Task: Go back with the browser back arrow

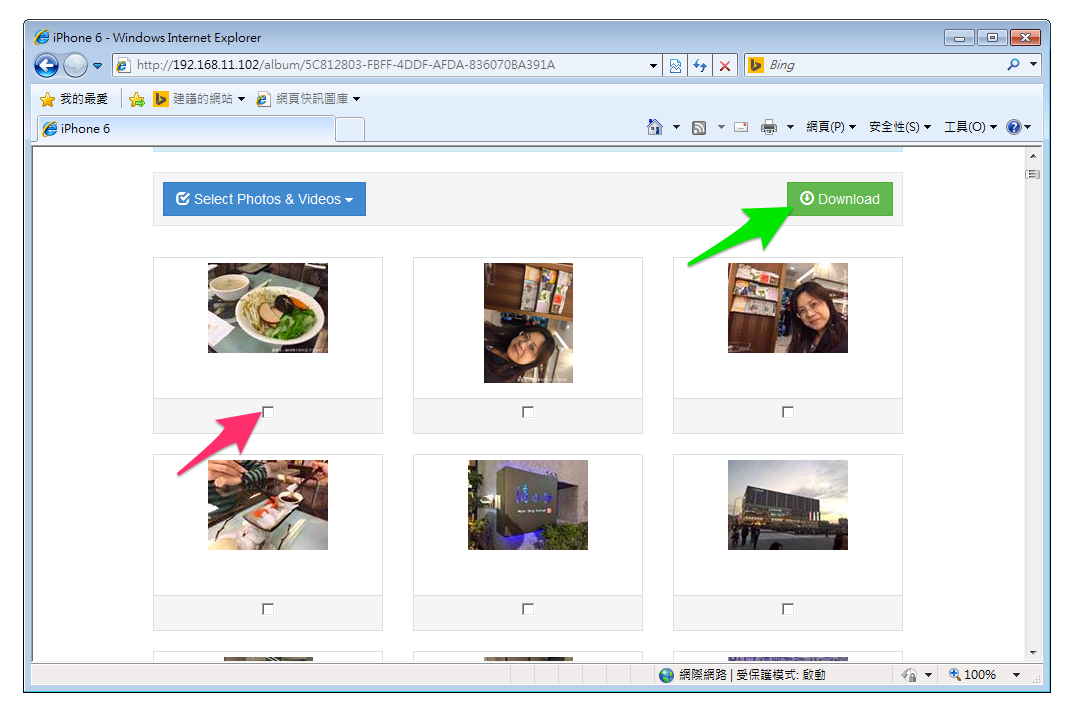Action: [x=46, y=66]
